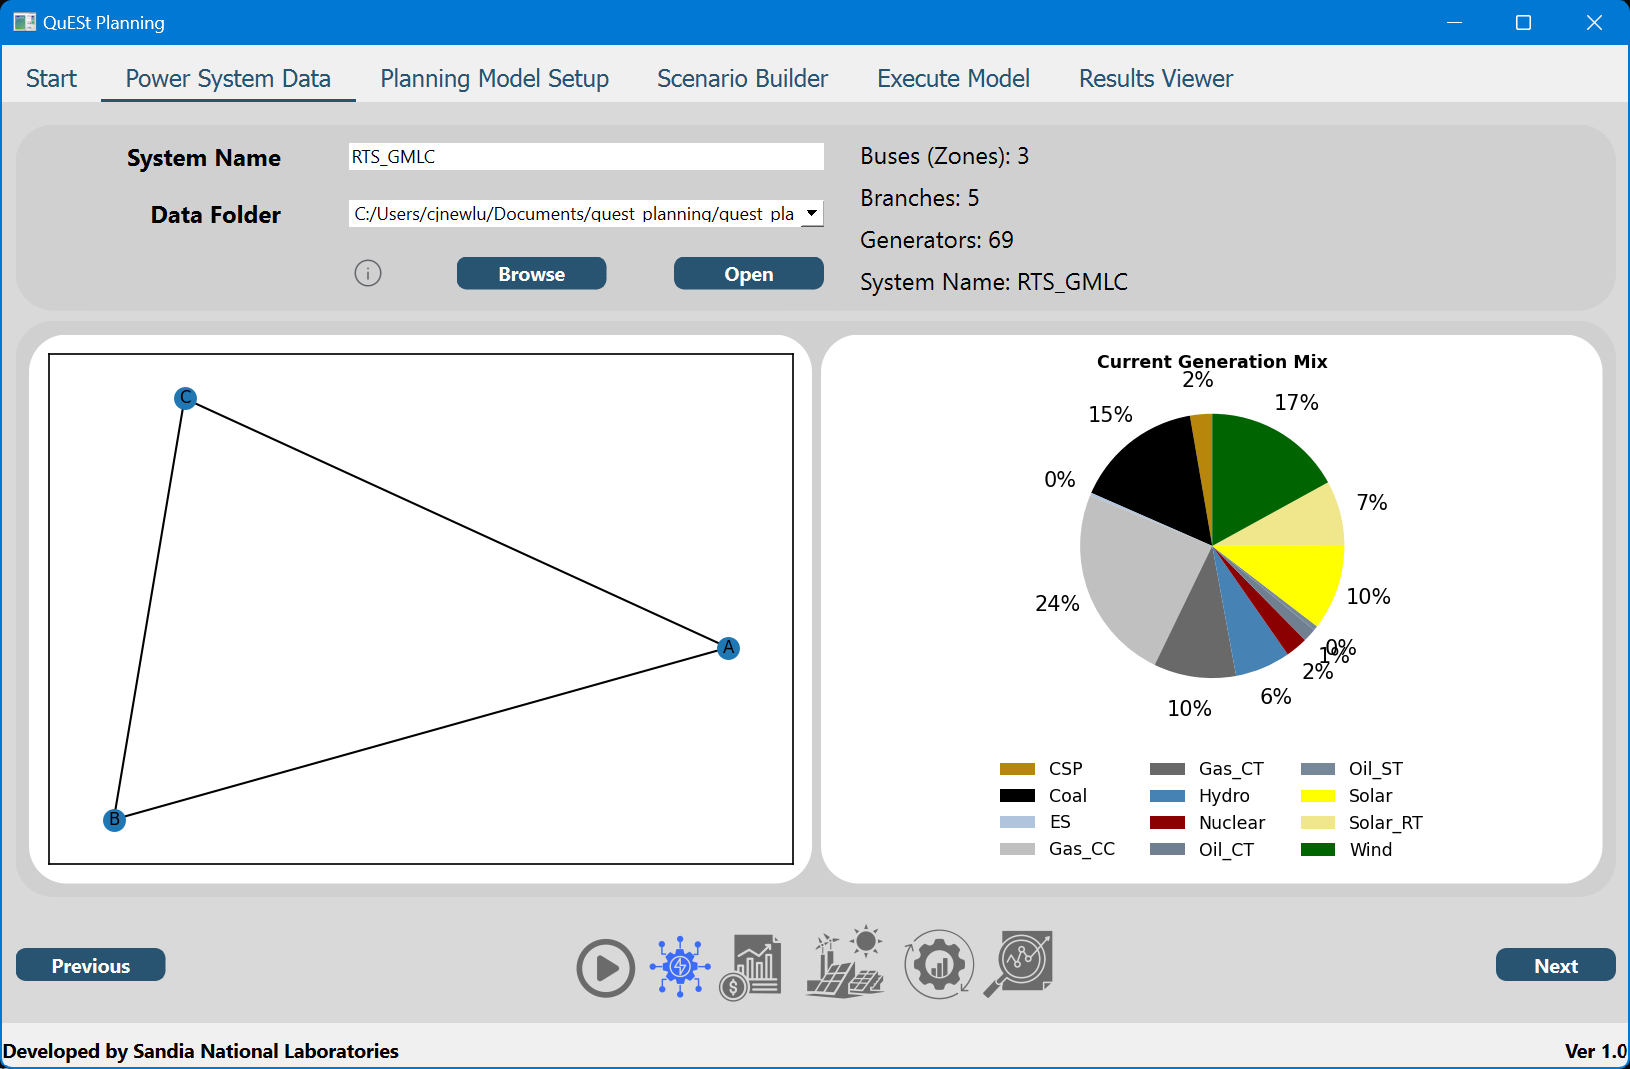Click the Gas_CC legend color swatch
Image resolution: width=1630 pixels, height=1069 pixels.
[x=1017, y=849]
